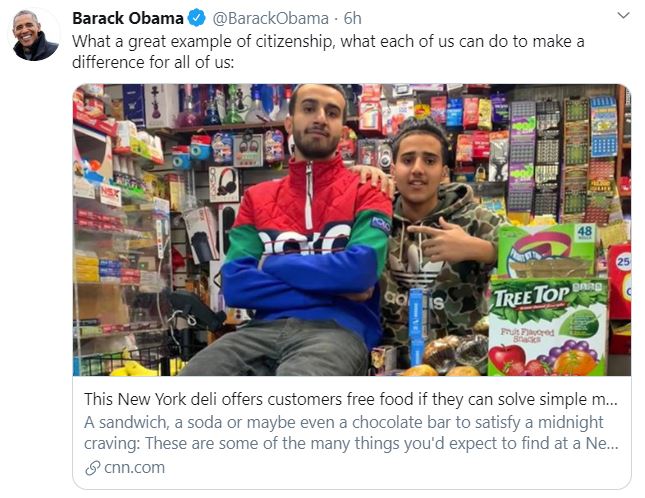Click the tweet text about citizenship
This screenshot has height=498, width=645.
click(328, 52)
